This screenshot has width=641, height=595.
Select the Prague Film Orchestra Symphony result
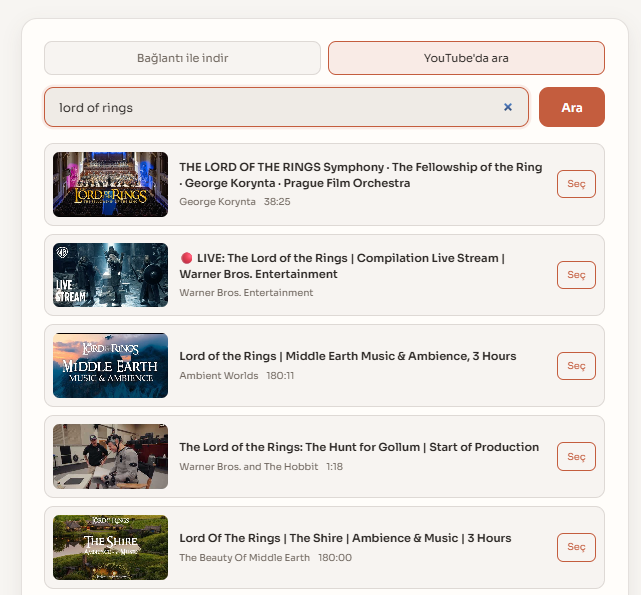[576, 184]
